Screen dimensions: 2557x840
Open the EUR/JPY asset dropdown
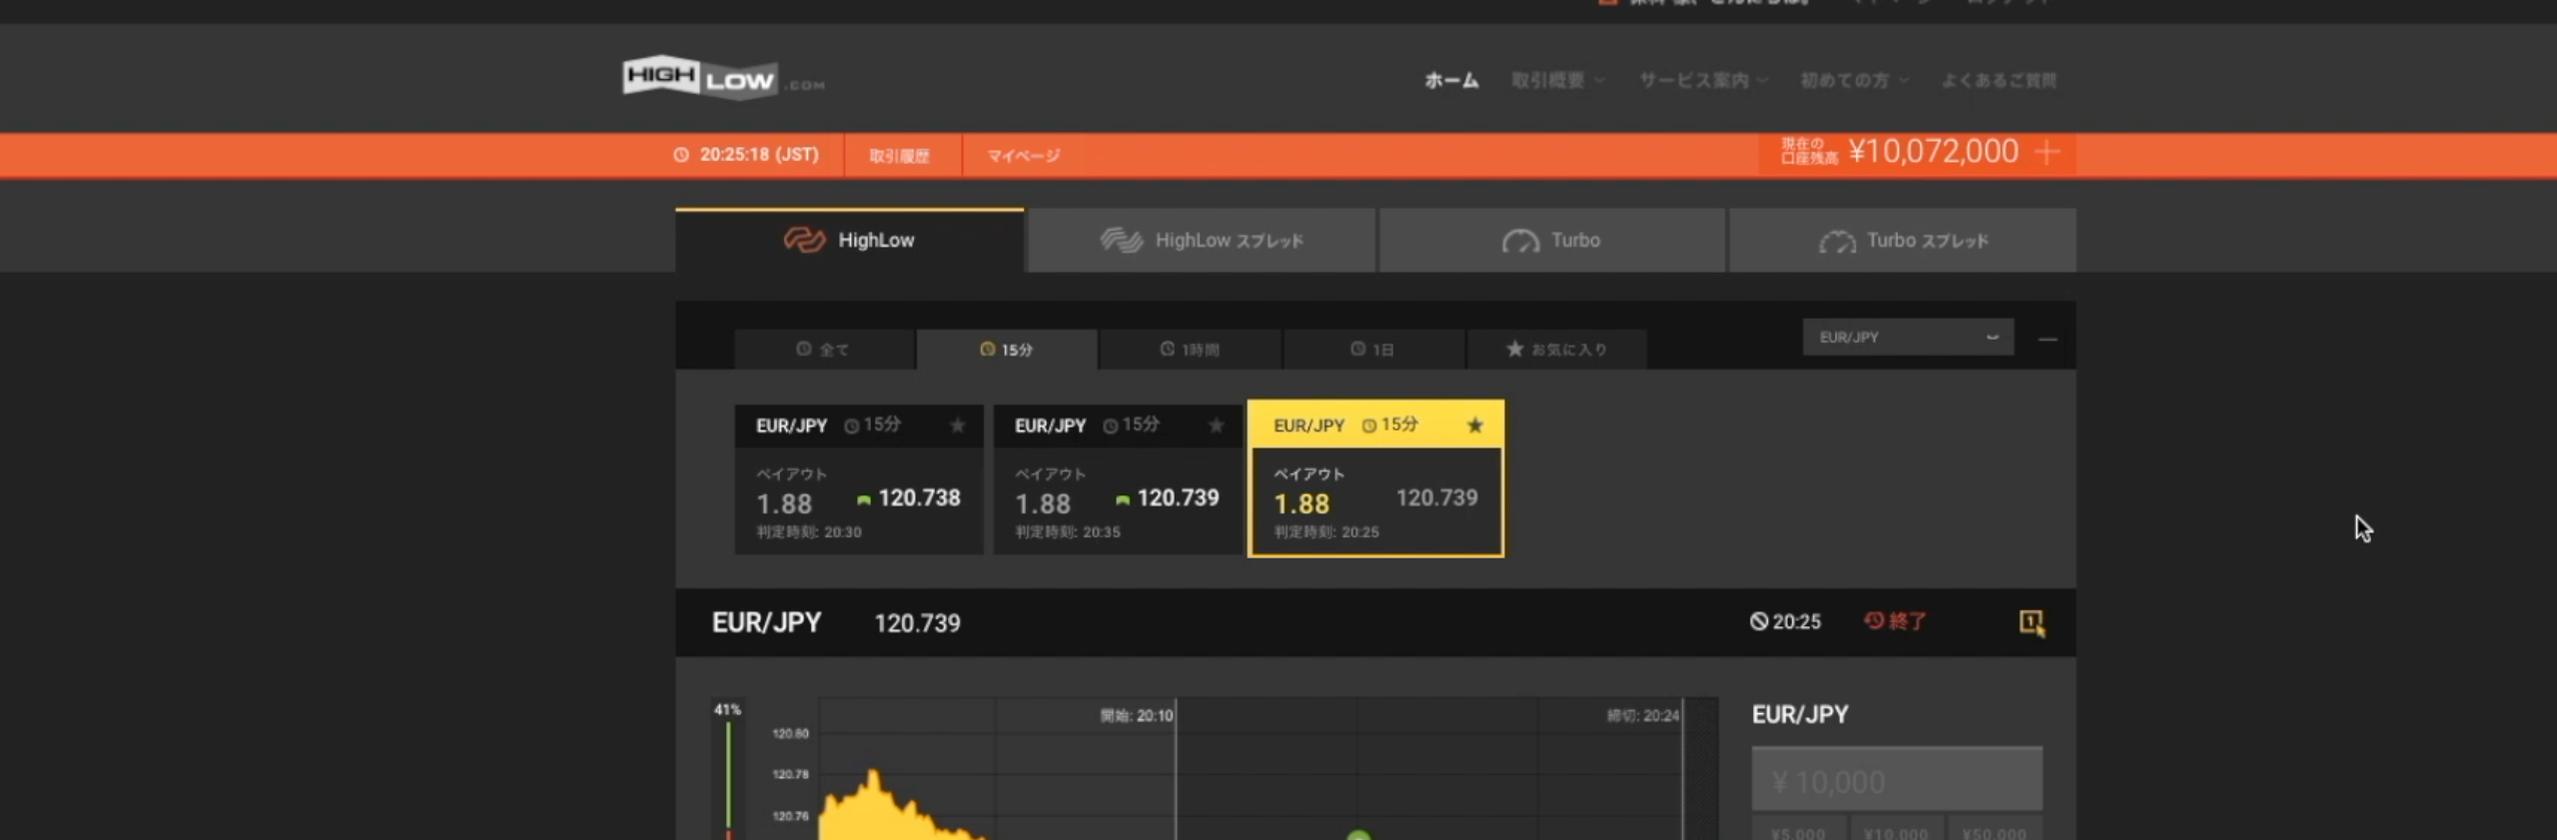[x=1908, y=337]
